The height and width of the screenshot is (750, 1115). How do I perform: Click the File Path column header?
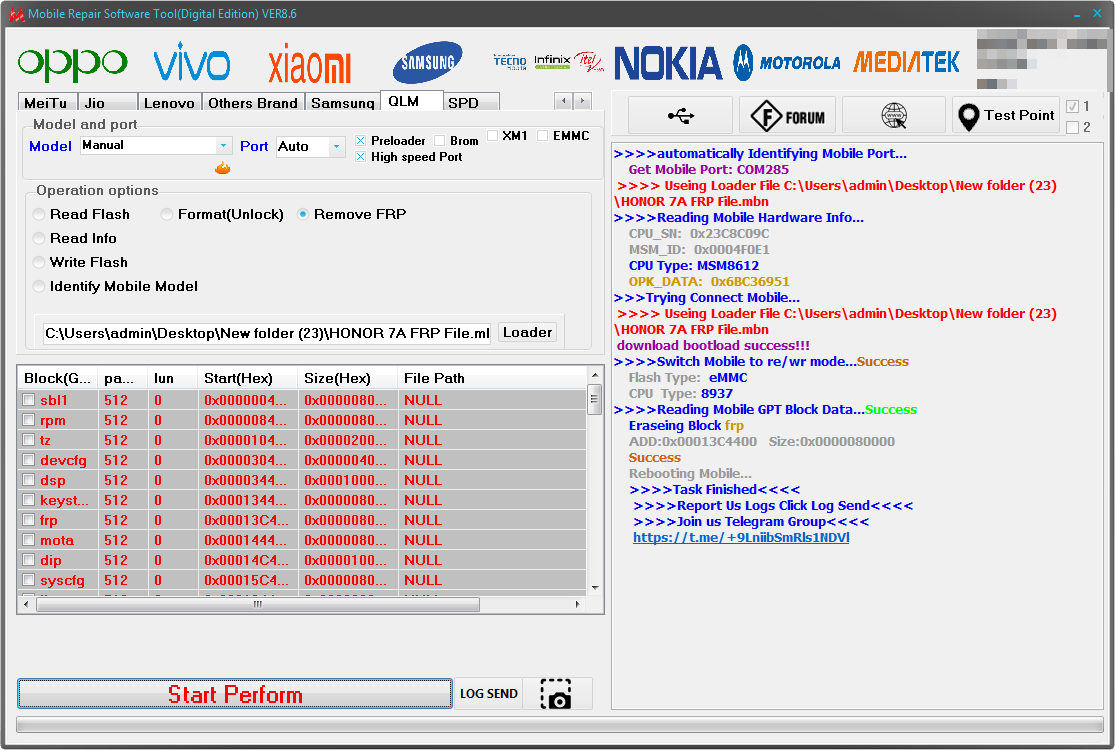(x=491, y=378)
